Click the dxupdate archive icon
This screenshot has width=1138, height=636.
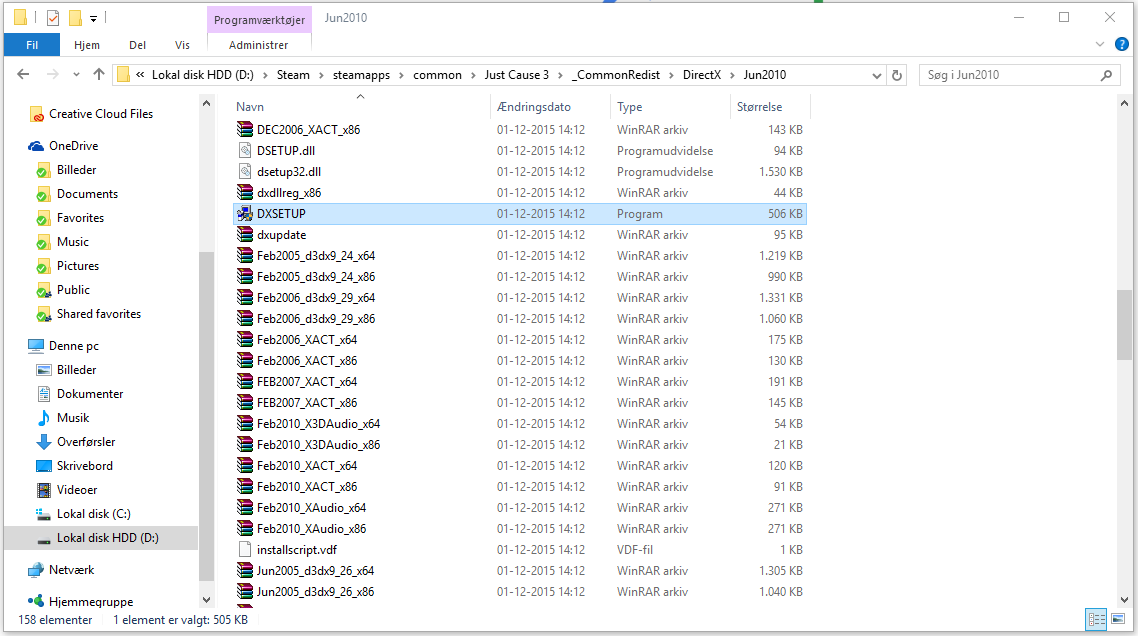(245, 235)
